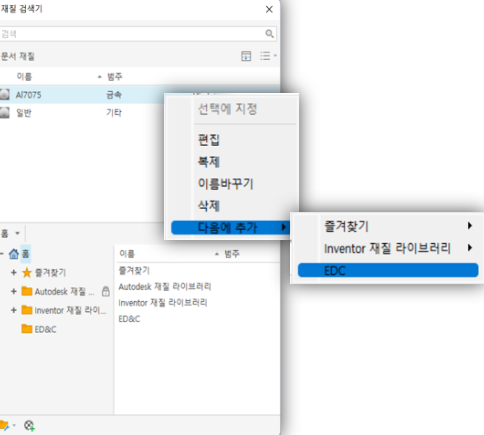Expand the Inventor 재질 library node
484x435 pixels.
(x=14, y=310)
